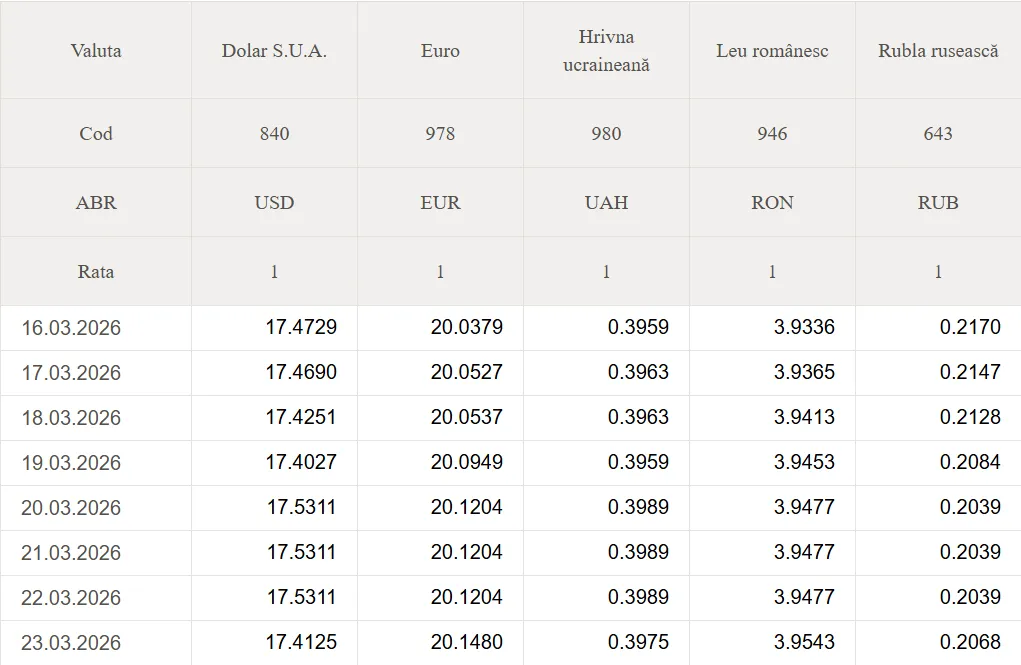Select the Hrivna ucraineană header cell

606,51
